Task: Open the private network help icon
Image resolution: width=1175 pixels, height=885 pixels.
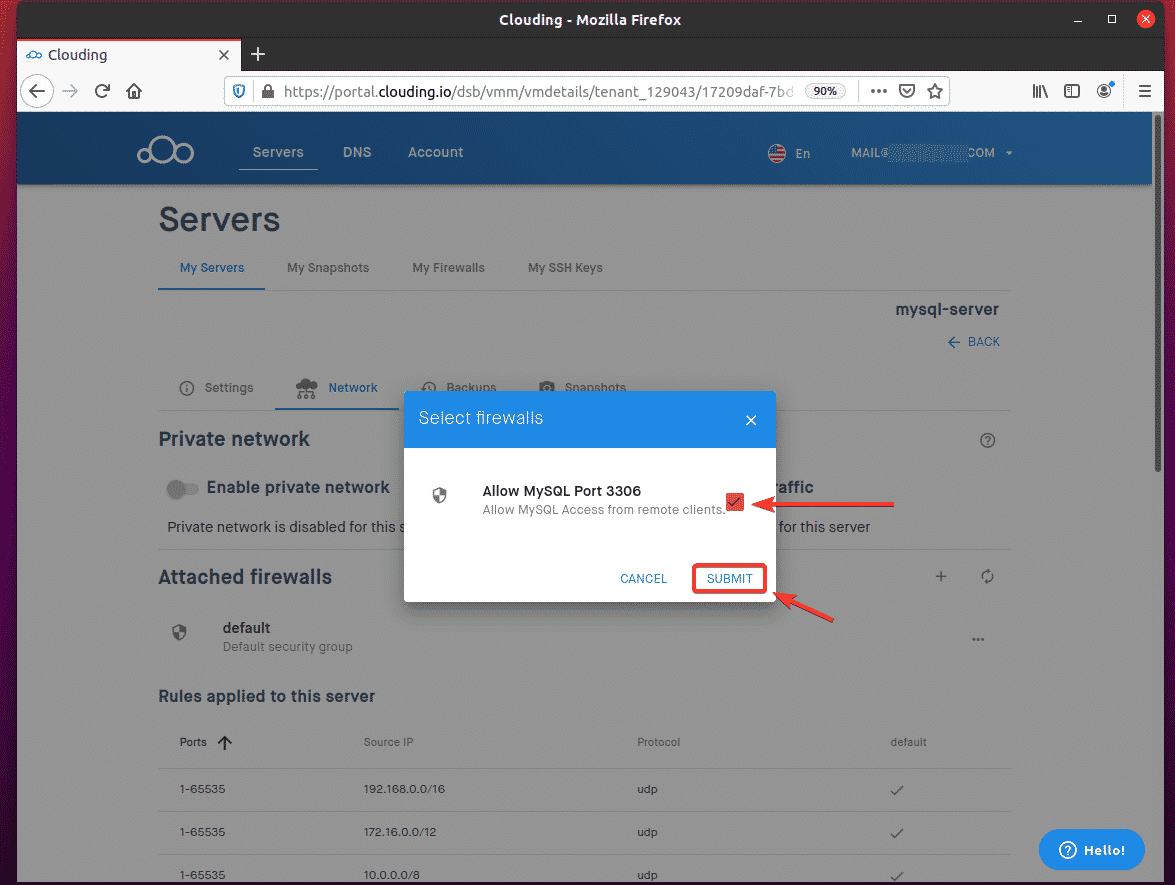Action: coord(988,440)
